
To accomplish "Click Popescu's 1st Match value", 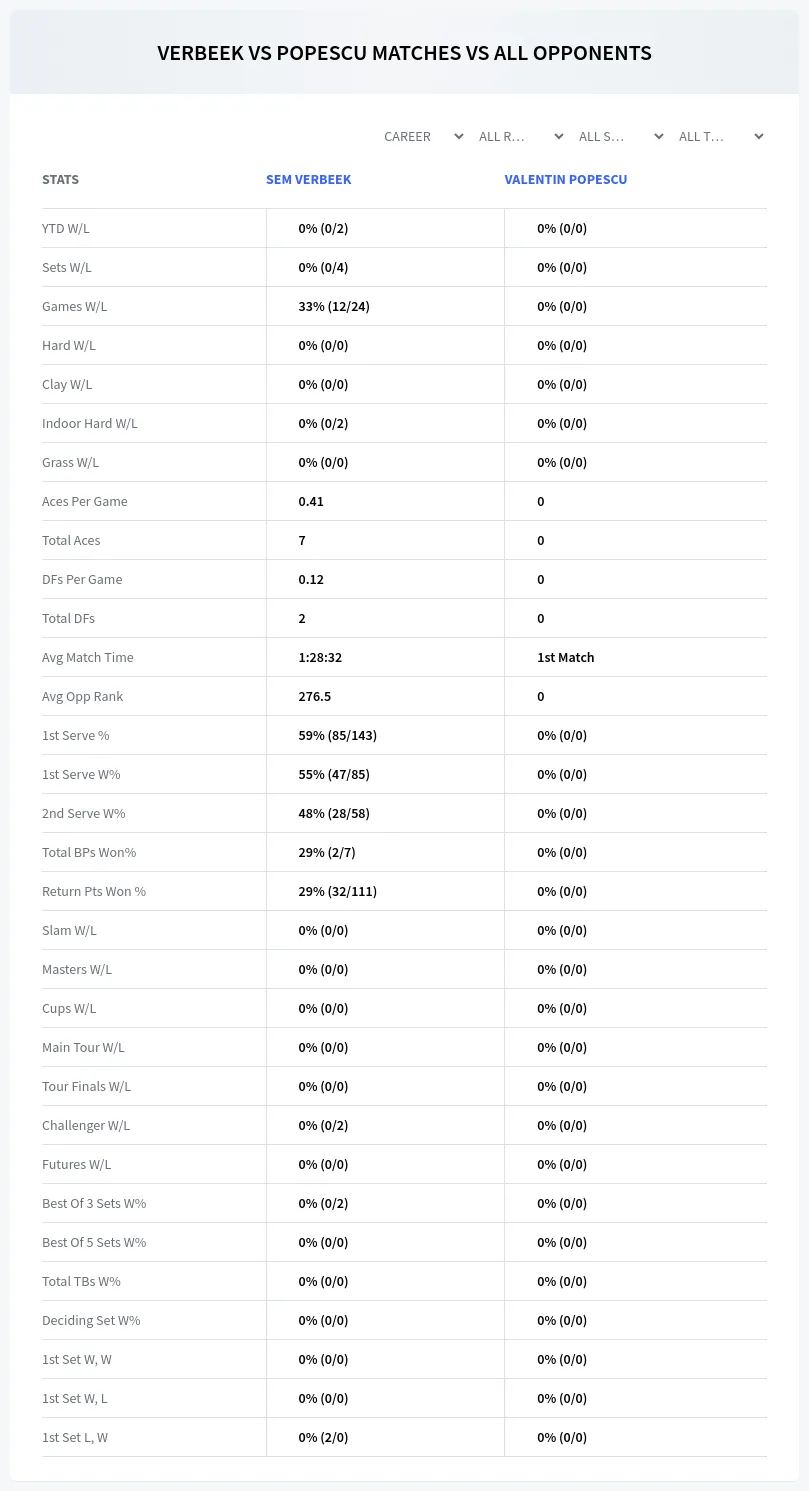I will coord(565,657).
